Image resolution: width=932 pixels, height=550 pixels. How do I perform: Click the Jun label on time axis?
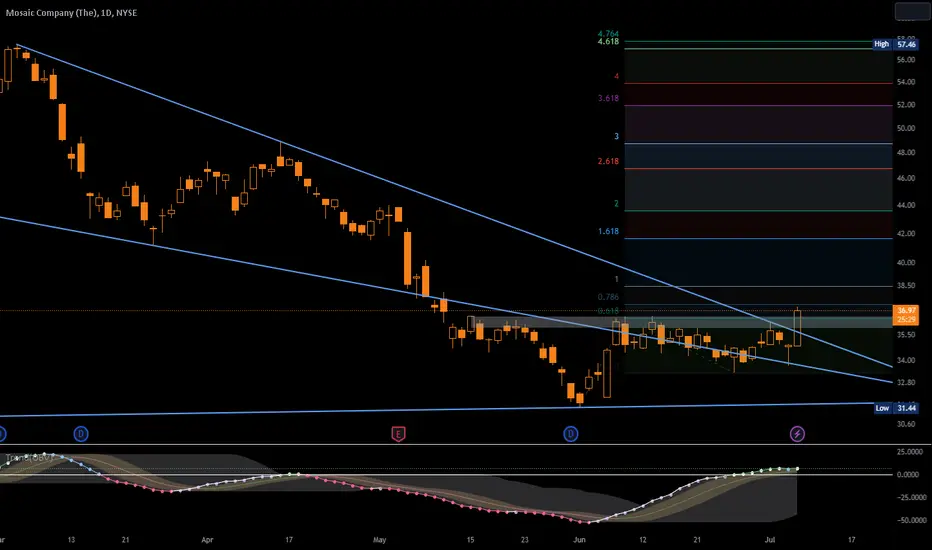[x=579, y=540]
